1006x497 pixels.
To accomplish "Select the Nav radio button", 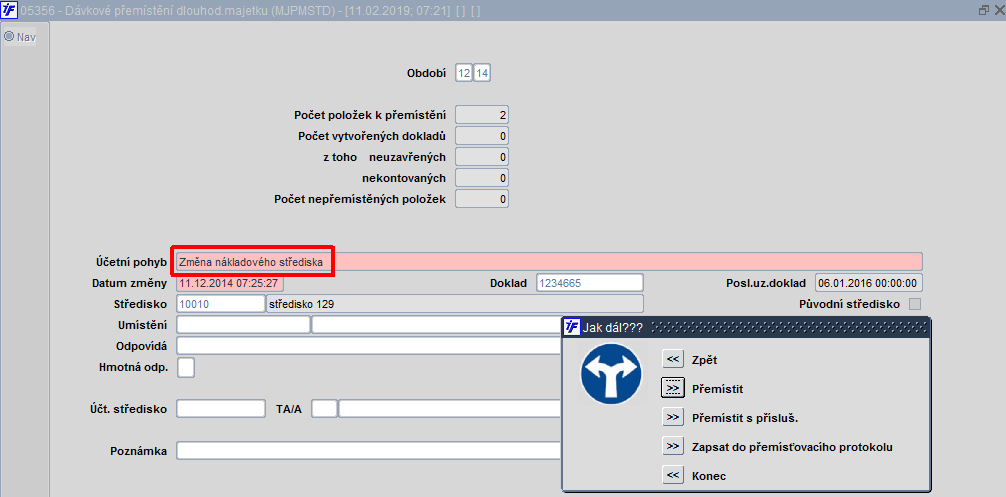I will pyautogui.click(x=9, y=37).
